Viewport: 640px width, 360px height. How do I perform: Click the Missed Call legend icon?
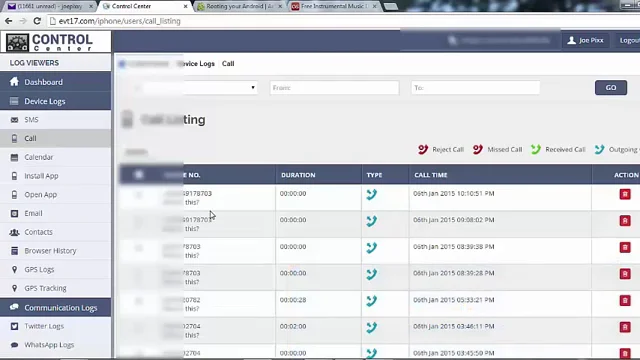(x=478, y=149)
